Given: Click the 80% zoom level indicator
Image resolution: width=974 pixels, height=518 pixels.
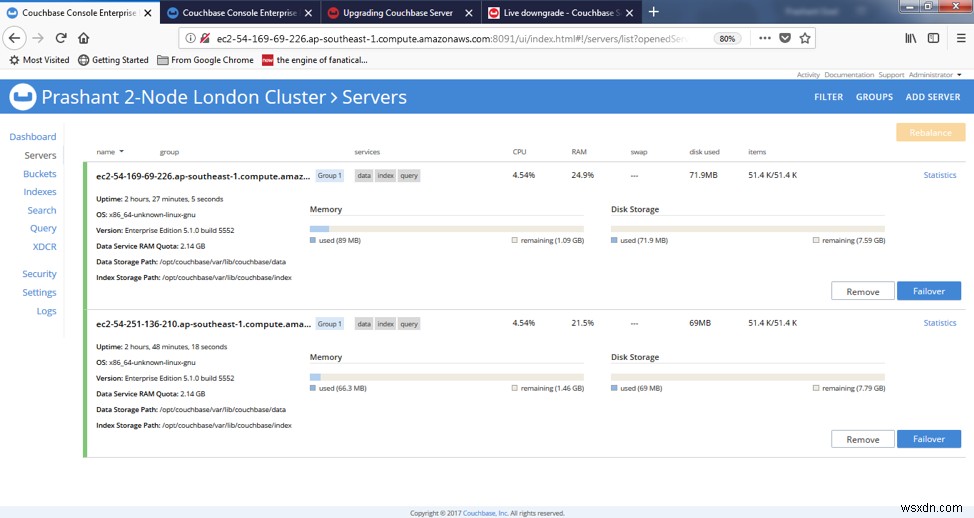Looking at the screenshot, I should point(727,39).
